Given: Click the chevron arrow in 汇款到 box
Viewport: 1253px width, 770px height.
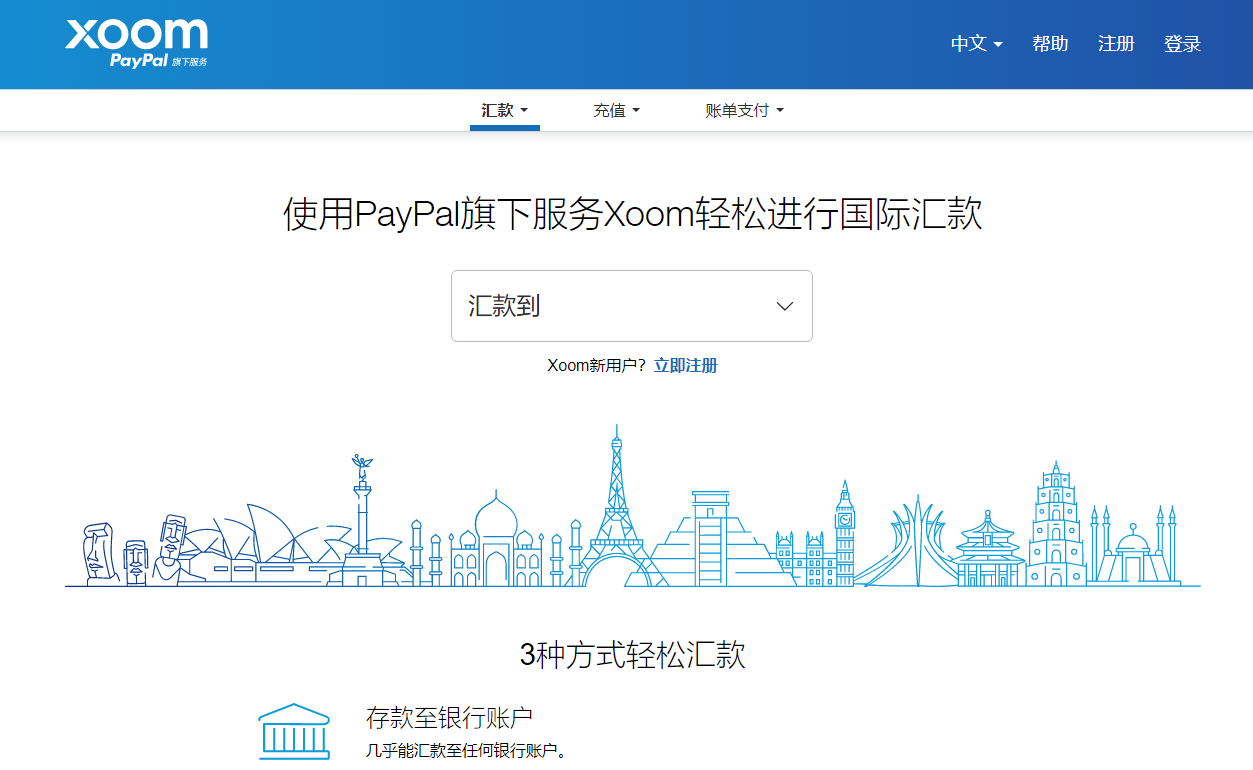Looking at the screenshot, I should 785,306.
